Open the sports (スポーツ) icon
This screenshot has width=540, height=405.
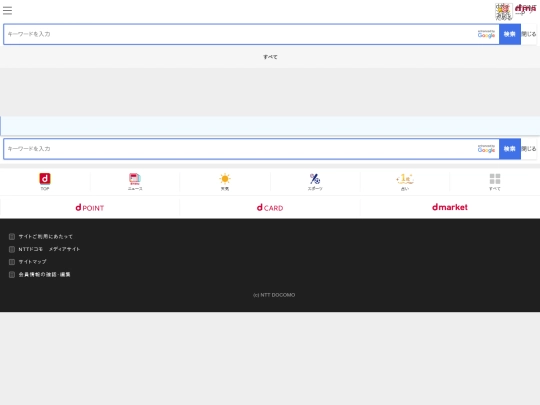[315, 179]
